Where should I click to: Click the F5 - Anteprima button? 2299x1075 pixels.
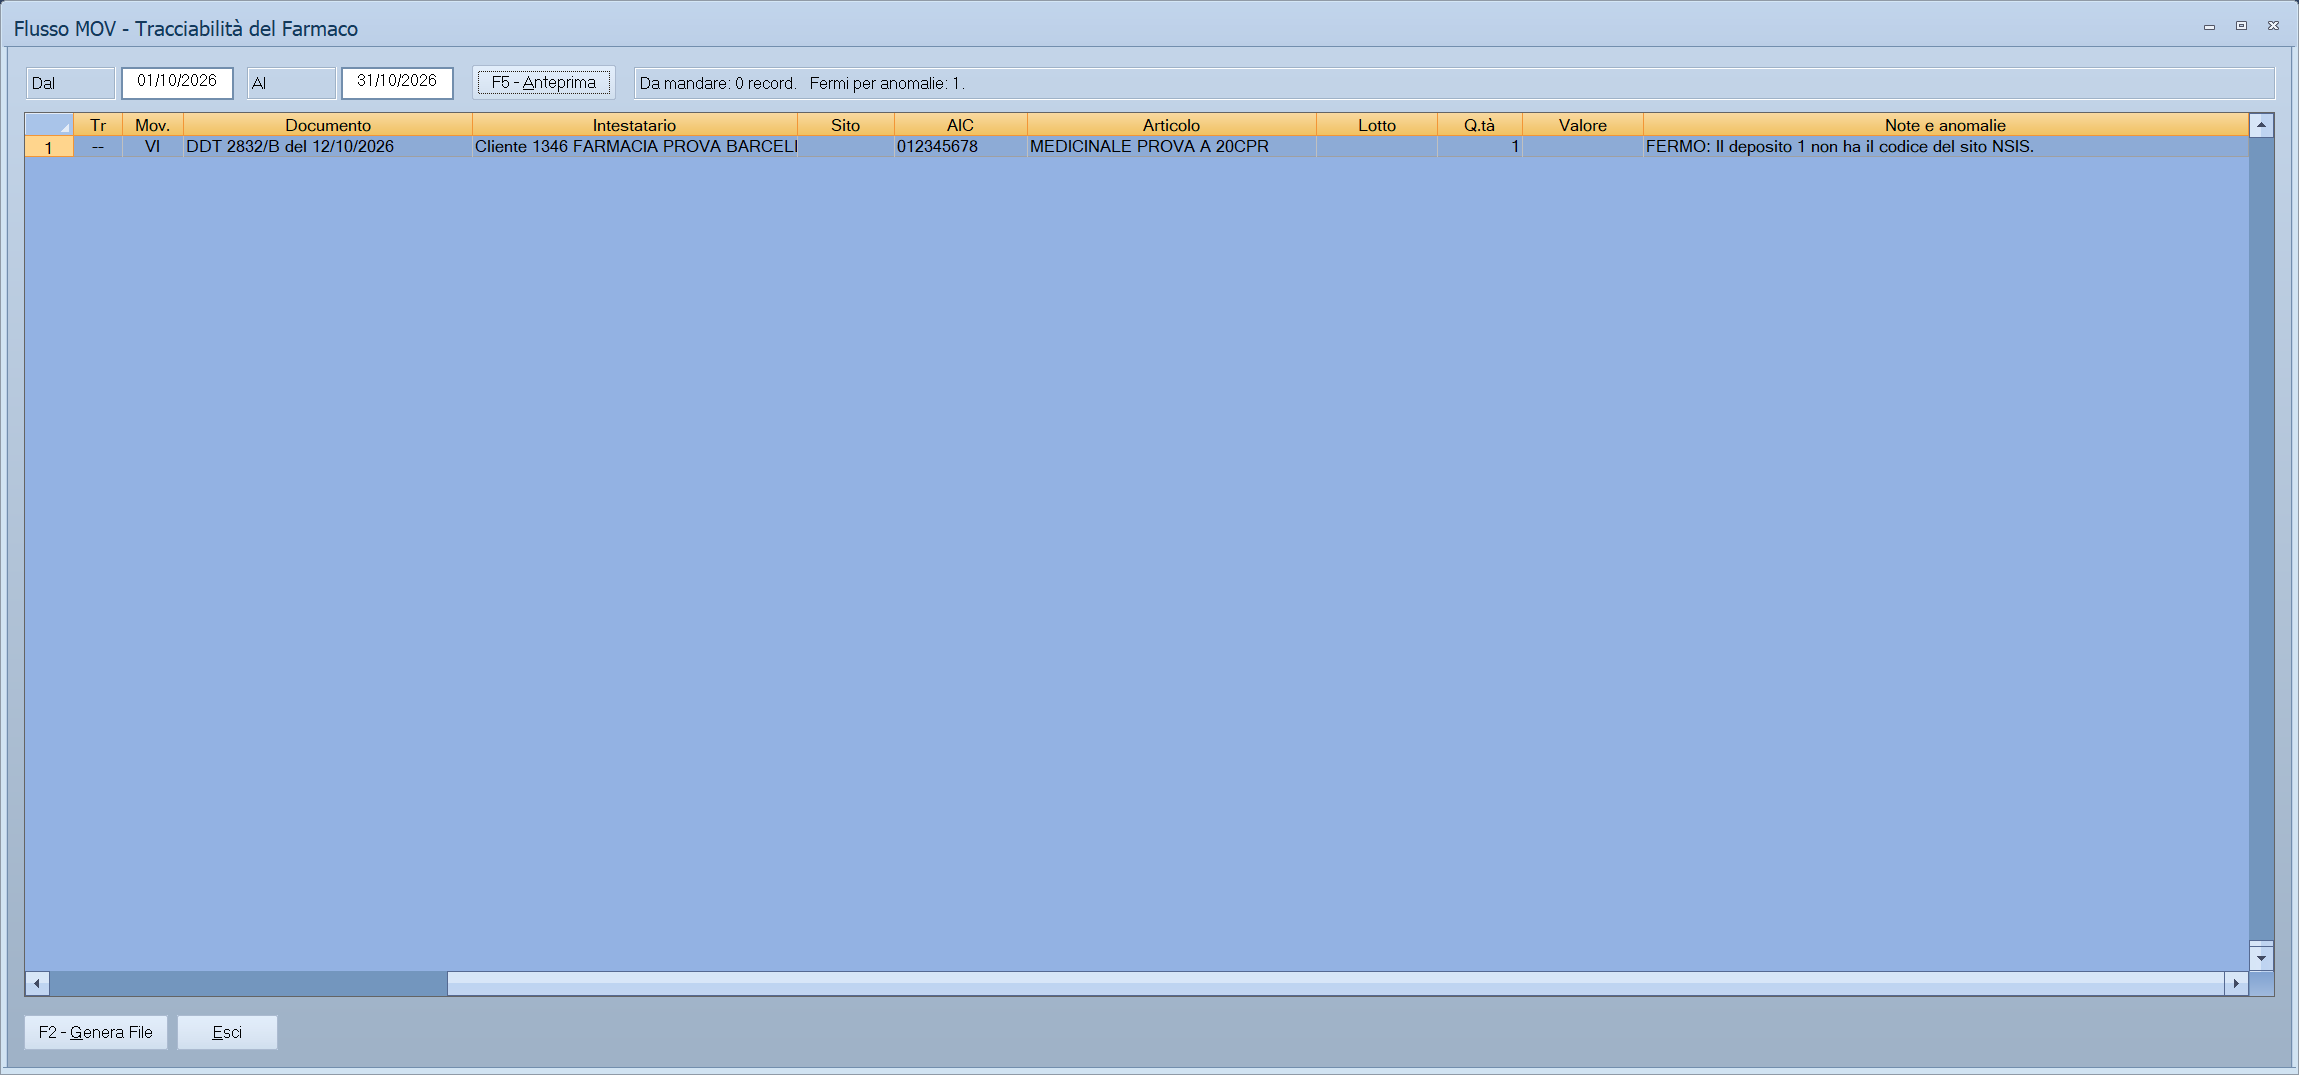tap(544, 83)
